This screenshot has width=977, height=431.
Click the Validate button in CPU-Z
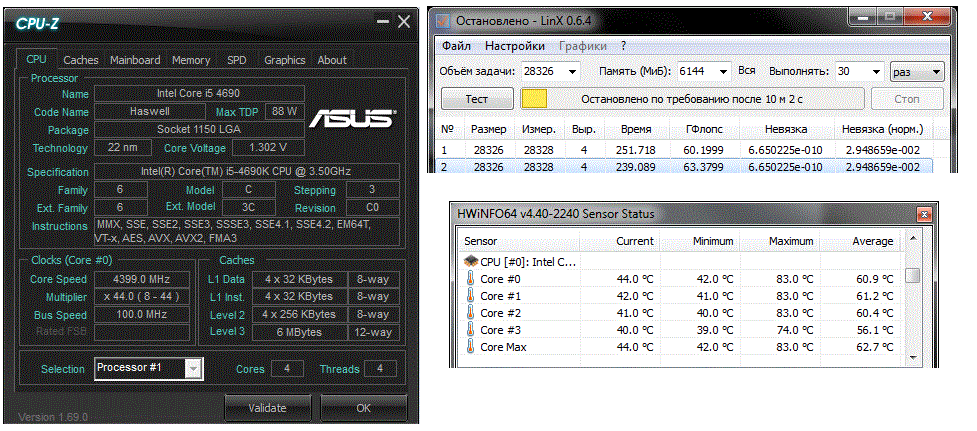267,408
